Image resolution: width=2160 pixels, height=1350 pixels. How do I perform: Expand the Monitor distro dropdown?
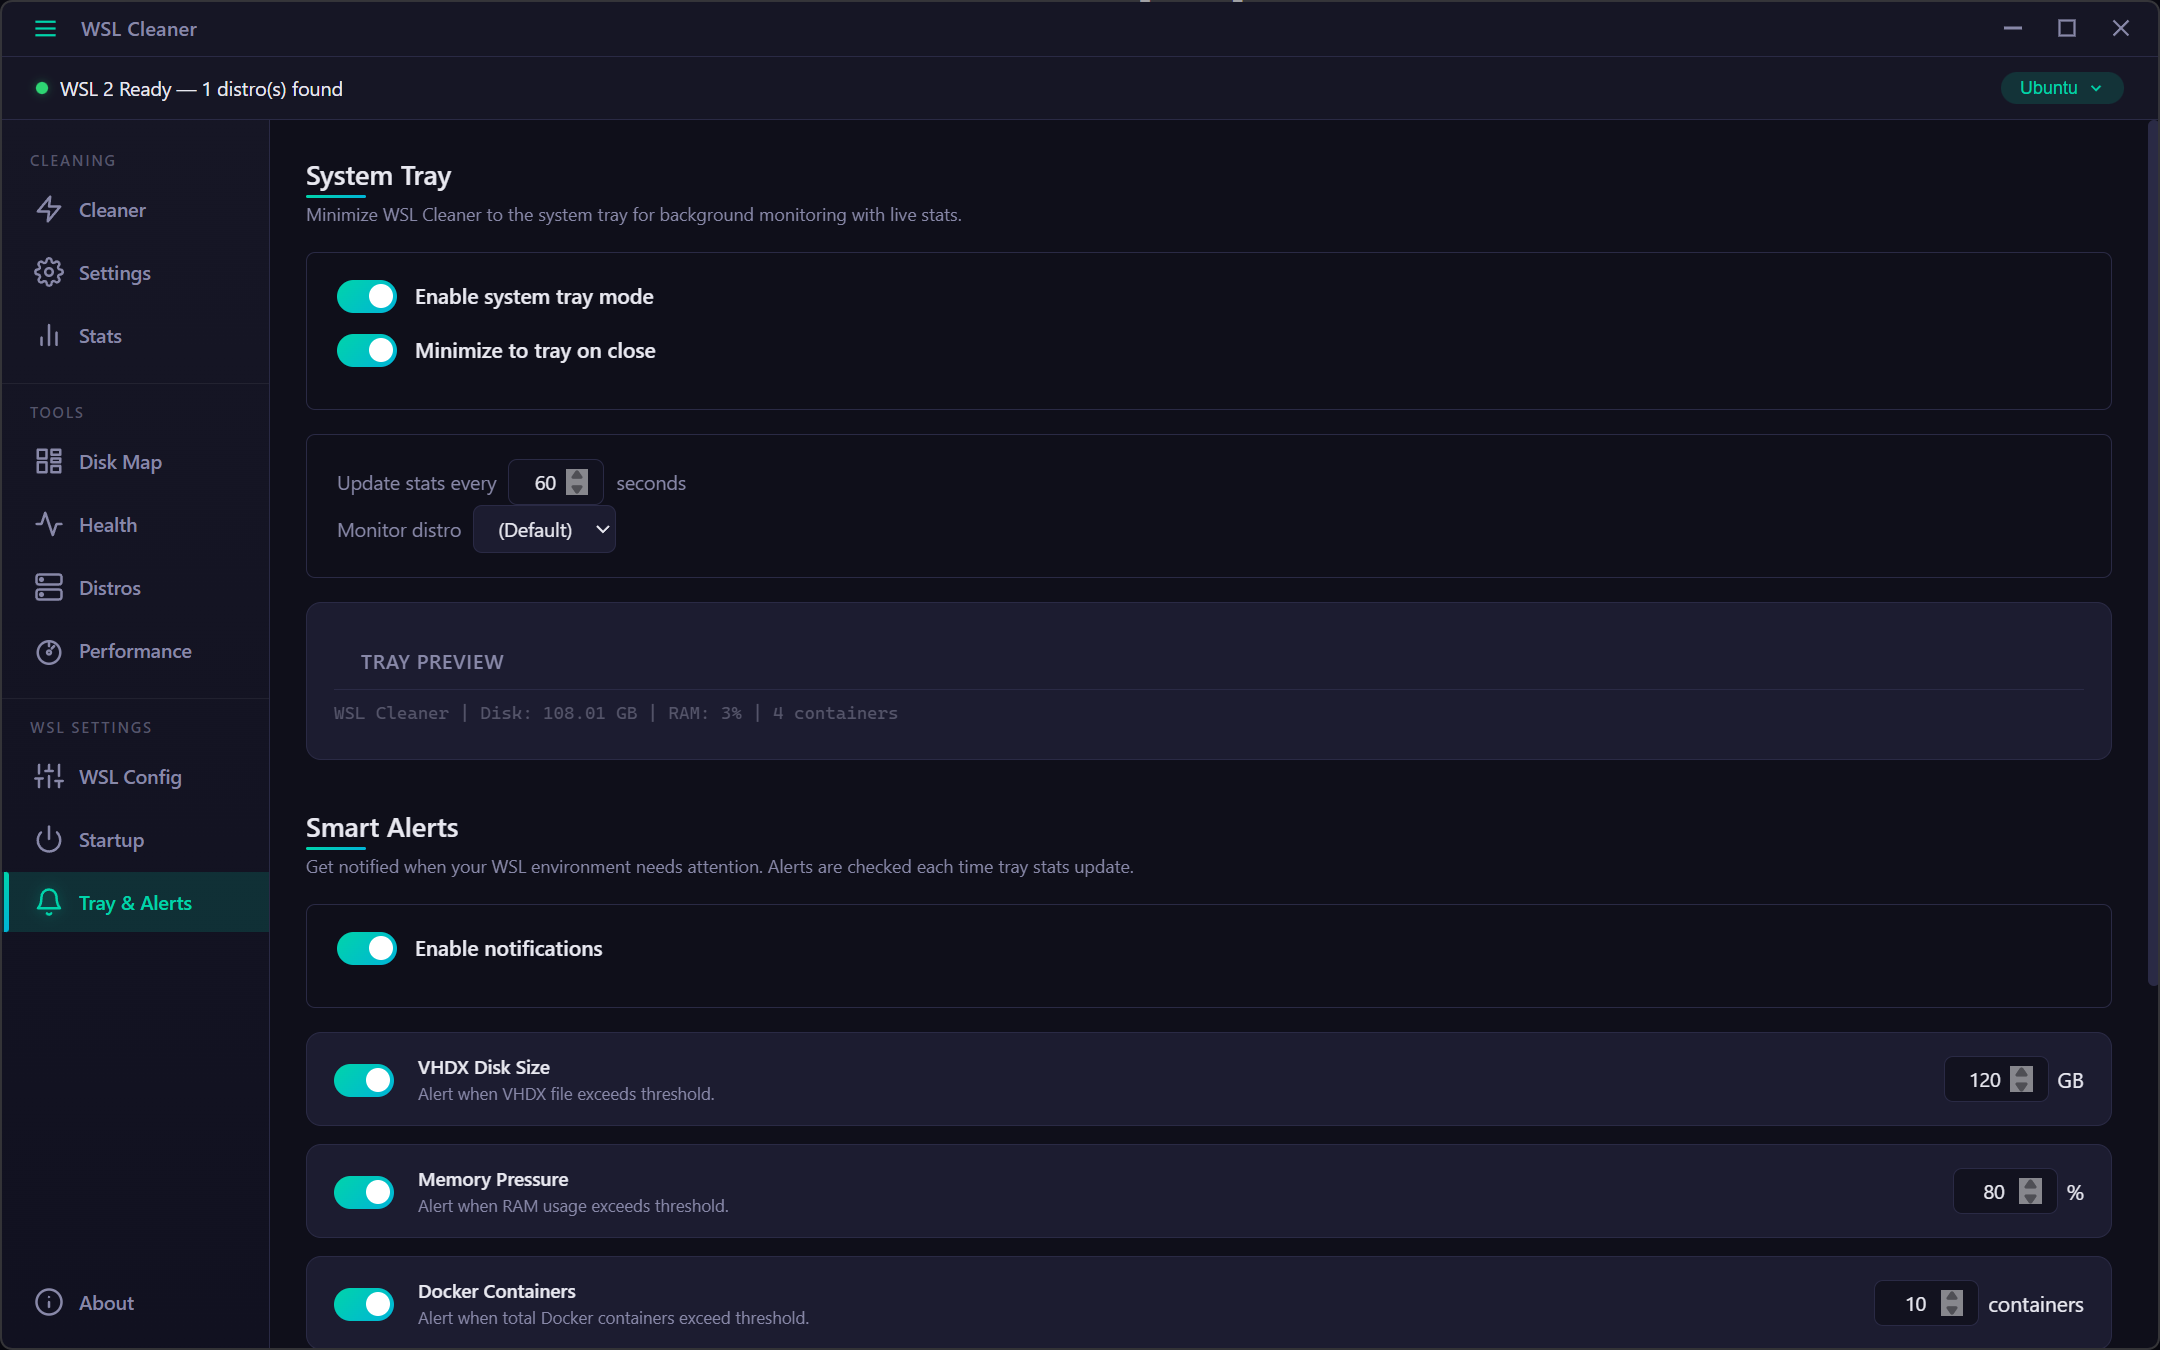click(x=544, y=530)
